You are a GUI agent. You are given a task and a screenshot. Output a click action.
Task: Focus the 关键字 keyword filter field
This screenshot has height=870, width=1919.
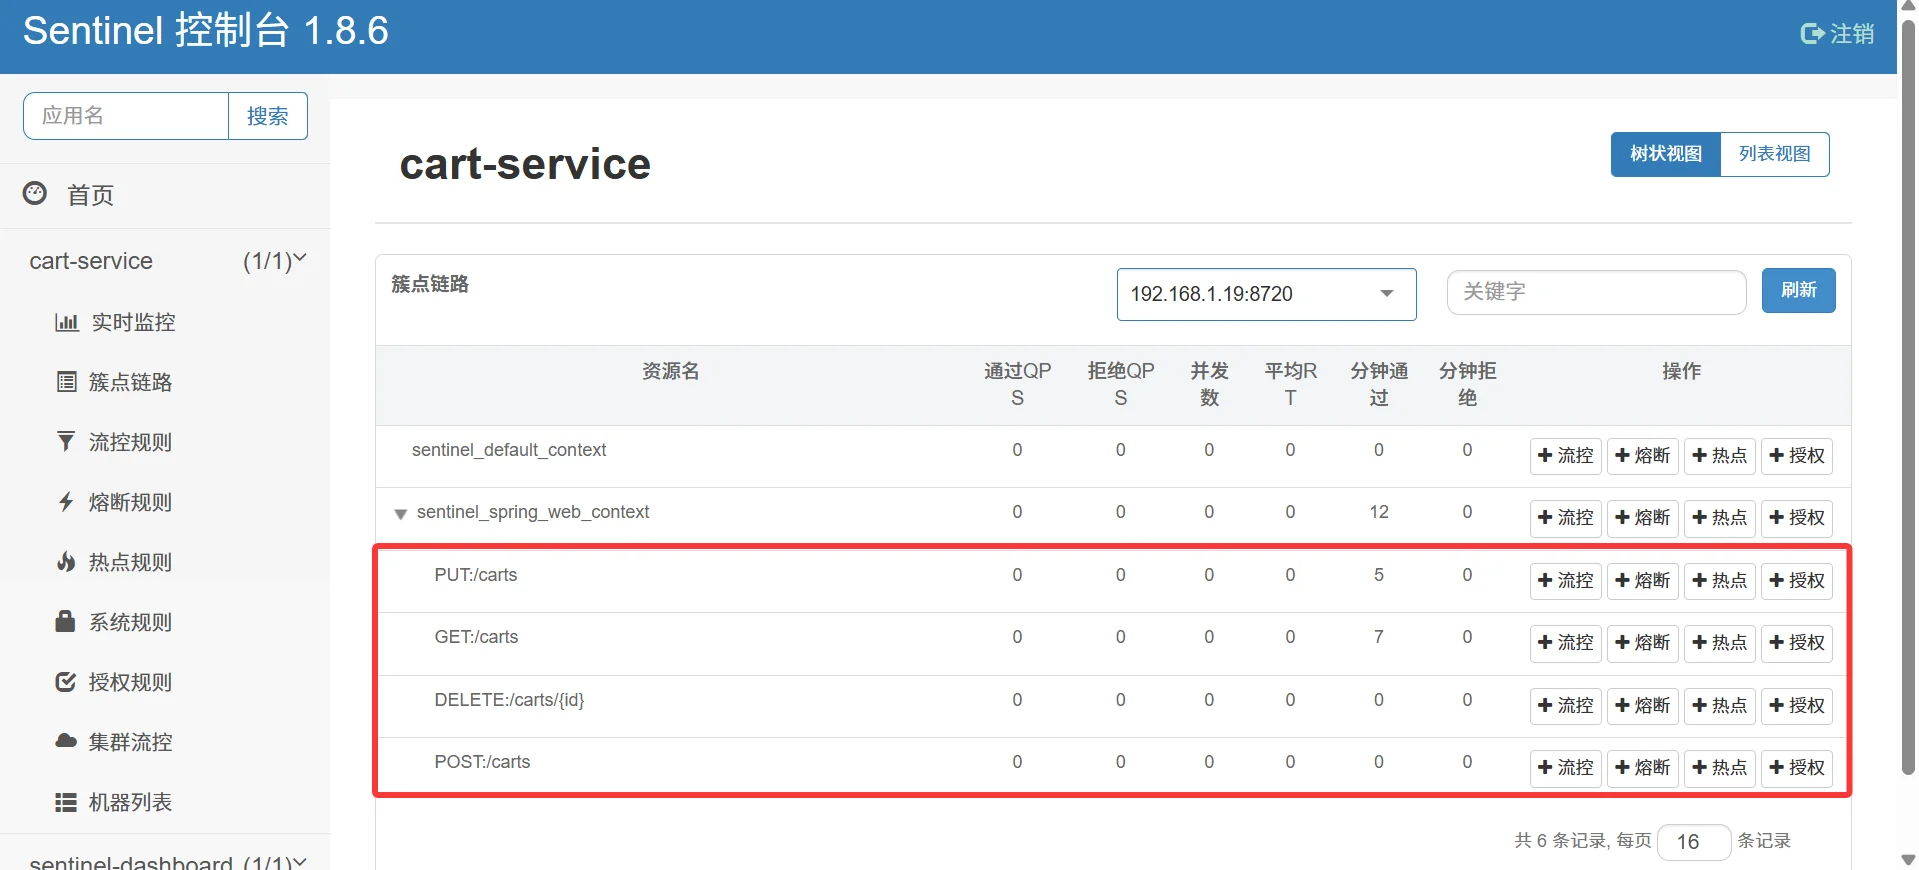point(1596,292)
